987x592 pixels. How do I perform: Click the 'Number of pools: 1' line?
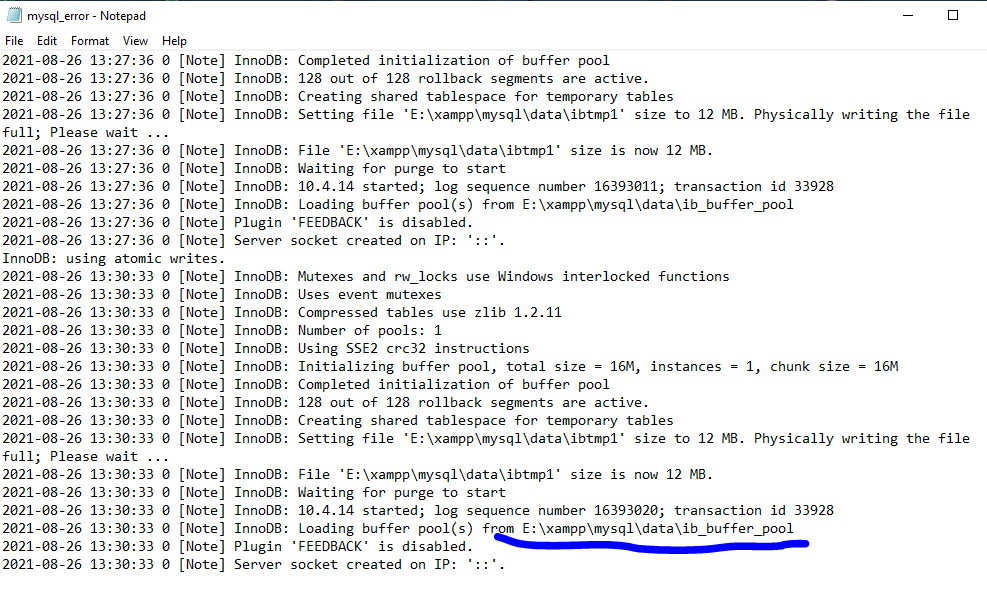[x=222, y=331]
